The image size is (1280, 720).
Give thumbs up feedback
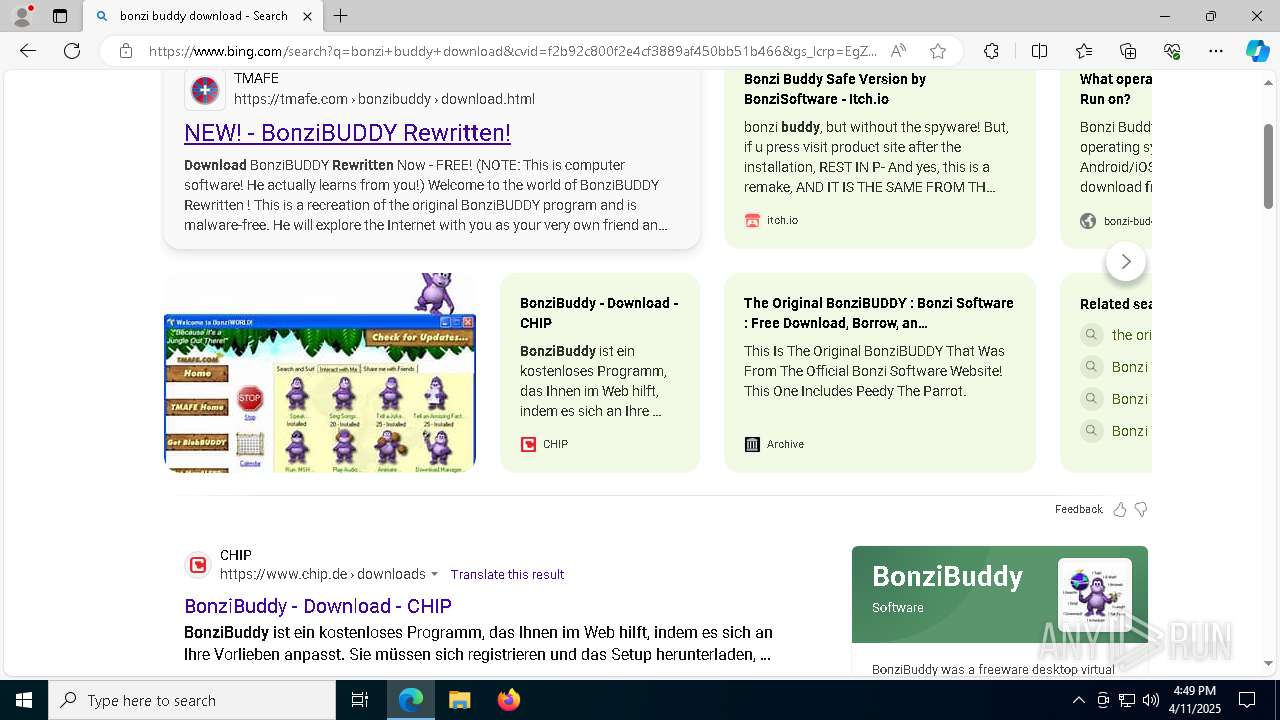1119,509
